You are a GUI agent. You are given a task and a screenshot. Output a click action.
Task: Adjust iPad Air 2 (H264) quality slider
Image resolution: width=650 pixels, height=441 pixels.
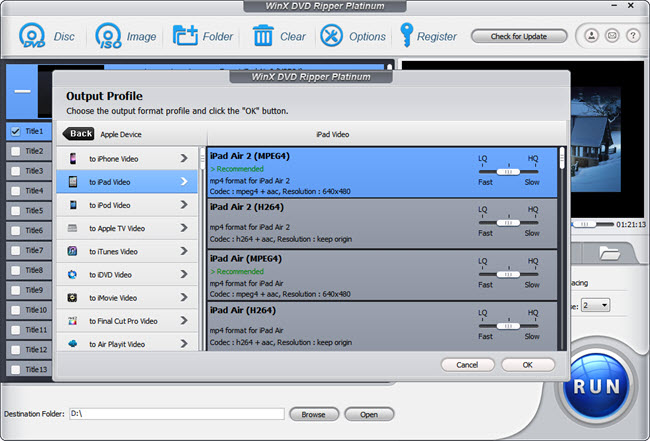click(x=508, y=223)
